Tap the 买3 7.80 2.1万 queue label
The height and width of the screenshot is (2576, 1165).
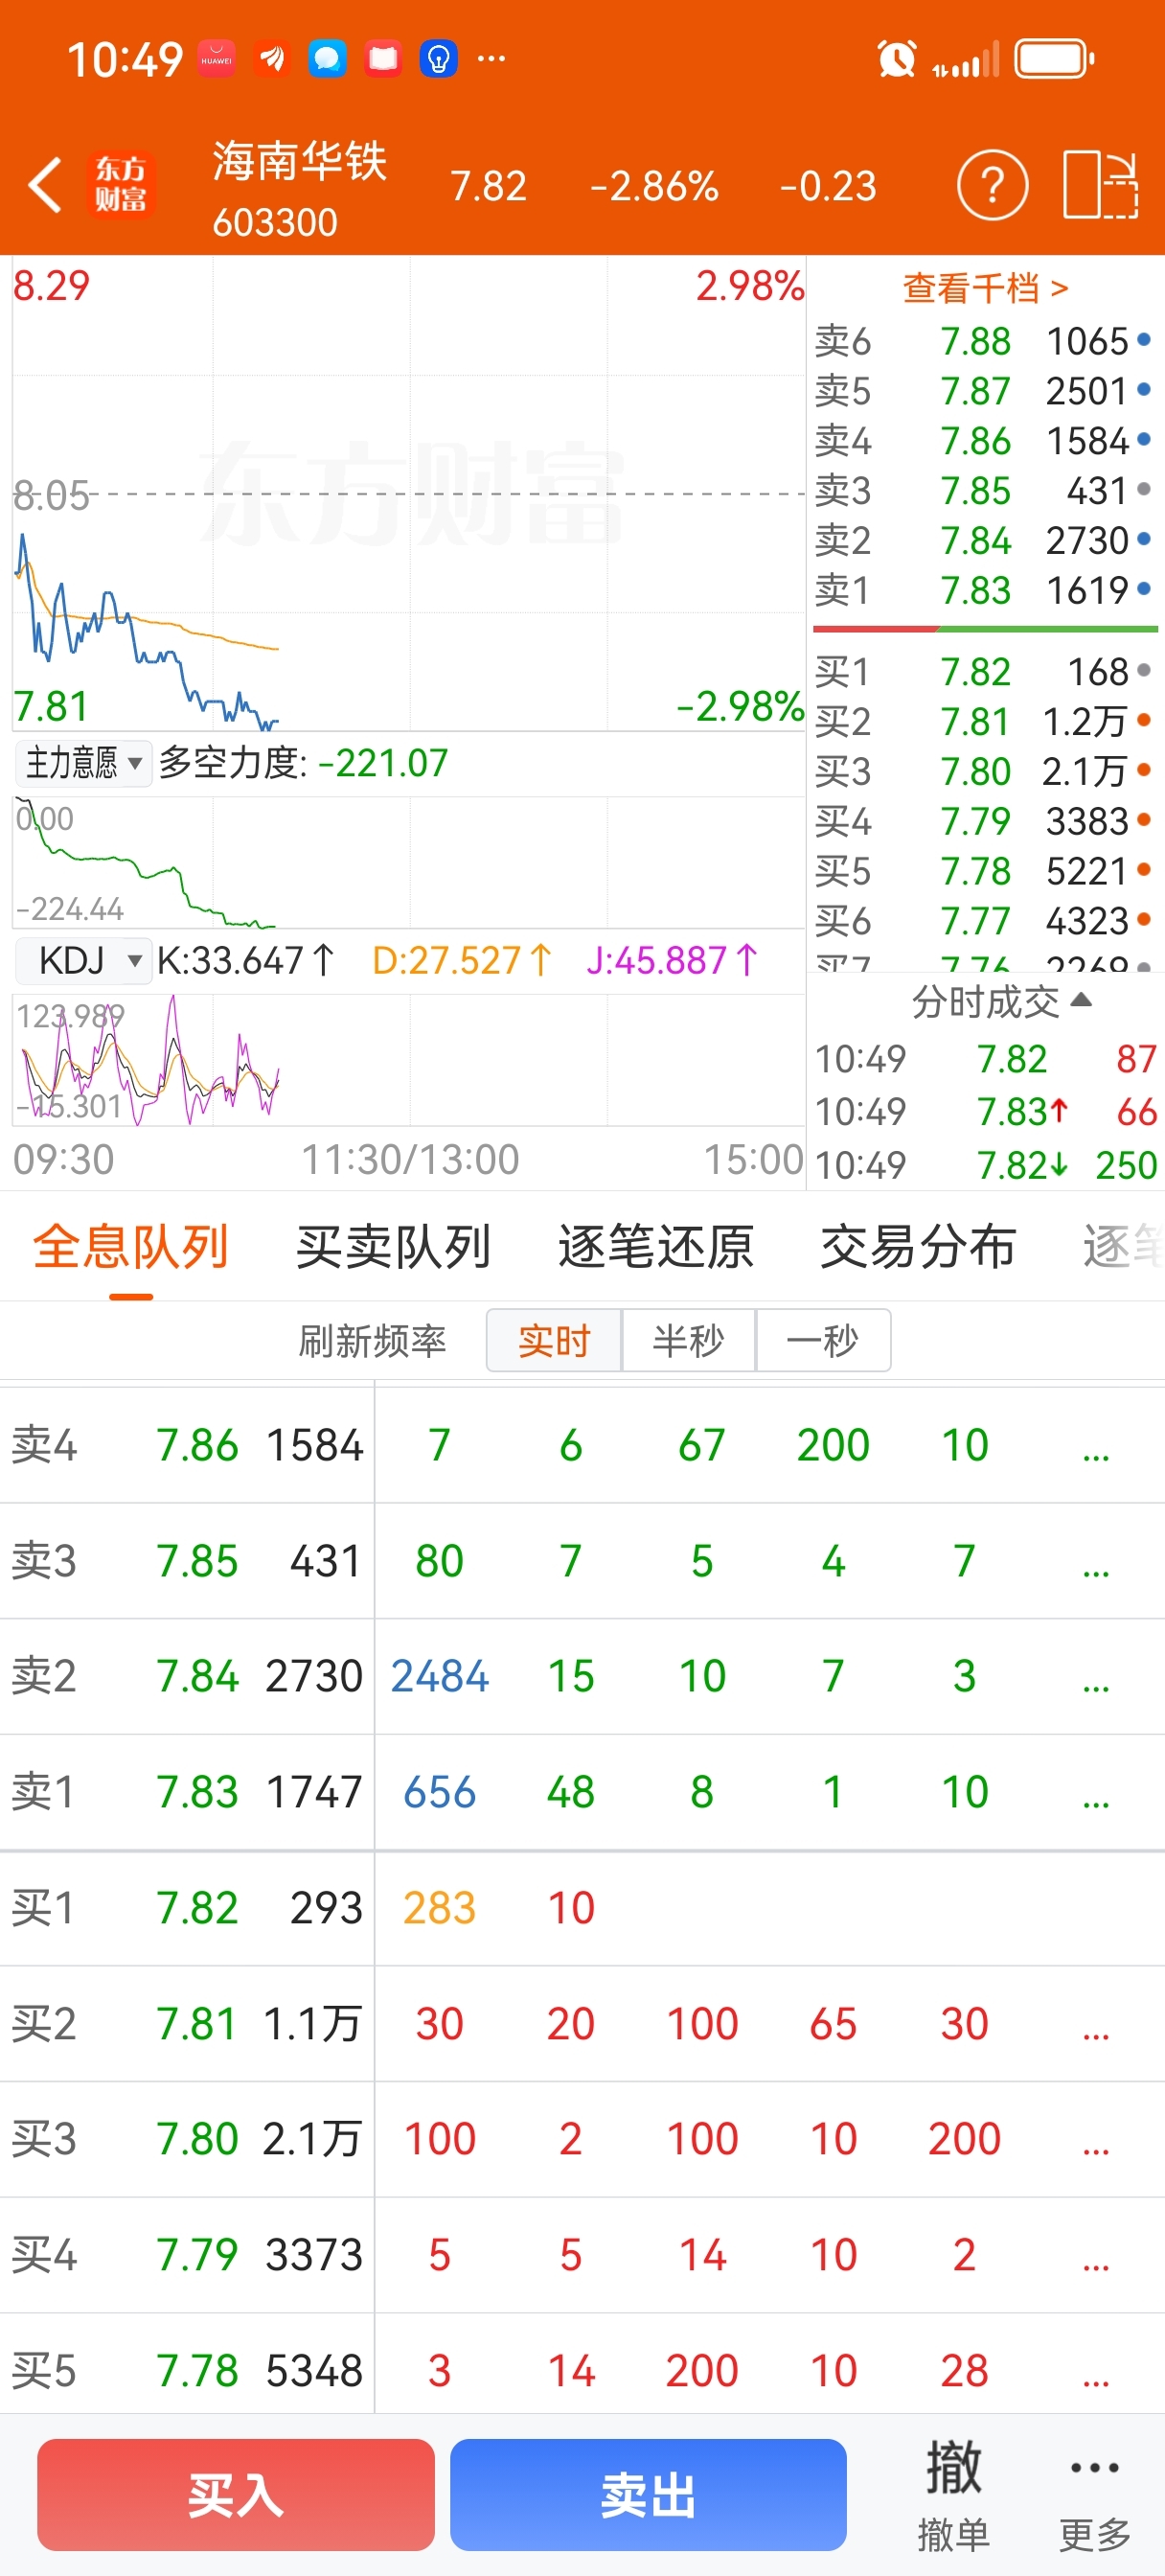coord(186,2140)
